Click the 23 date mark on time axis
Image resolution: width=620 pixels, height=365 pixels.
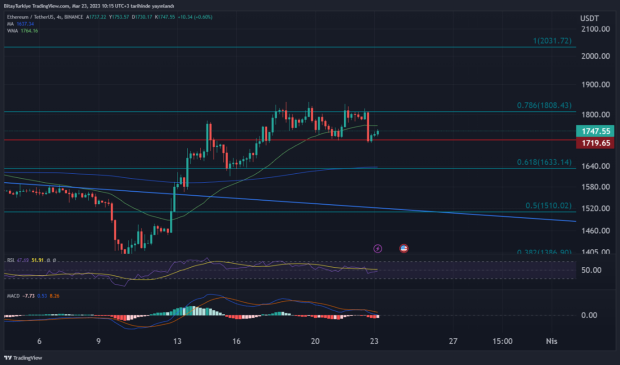coord(374,341)
